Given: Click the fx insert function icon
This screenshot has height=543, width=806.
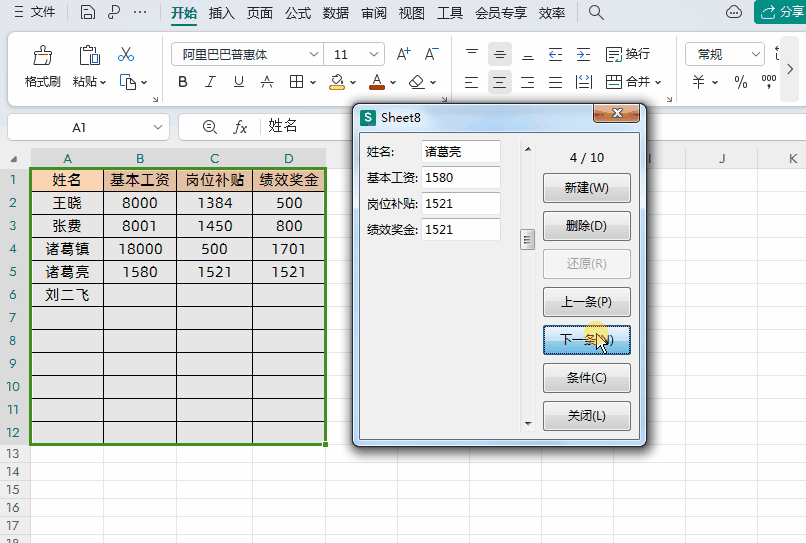Looking at the screenshot, I should click(x=240, y=126).
